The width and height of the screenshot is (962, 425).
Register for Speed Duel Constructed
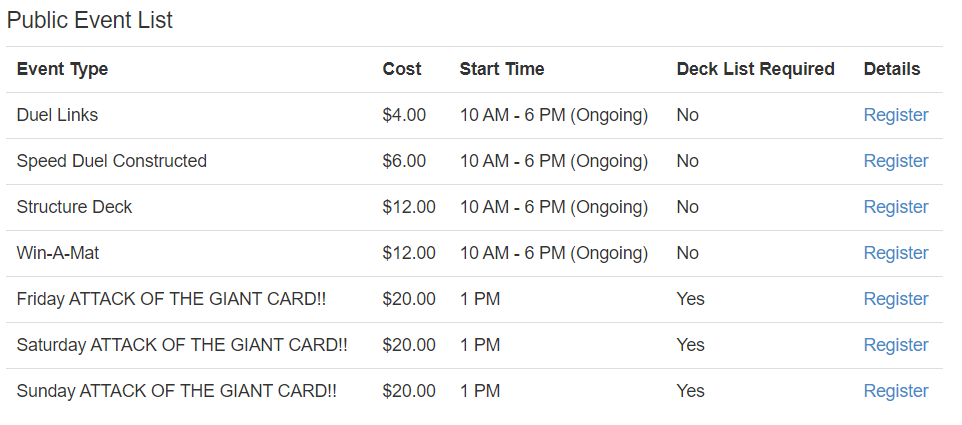pyautogui.click(x=896, y=161)
